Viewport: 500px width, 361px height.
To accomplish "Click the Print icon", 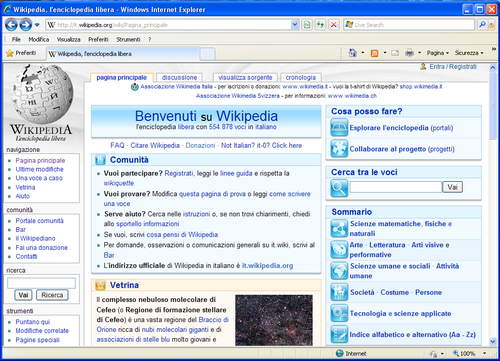I will point(409,53).
